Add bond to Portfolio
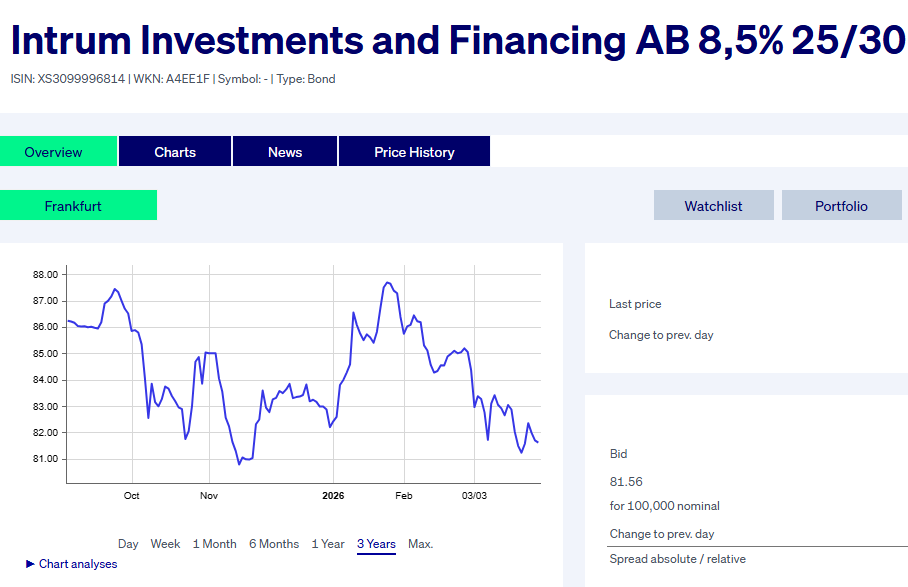908x587 pixels. [x=841, y=206]
